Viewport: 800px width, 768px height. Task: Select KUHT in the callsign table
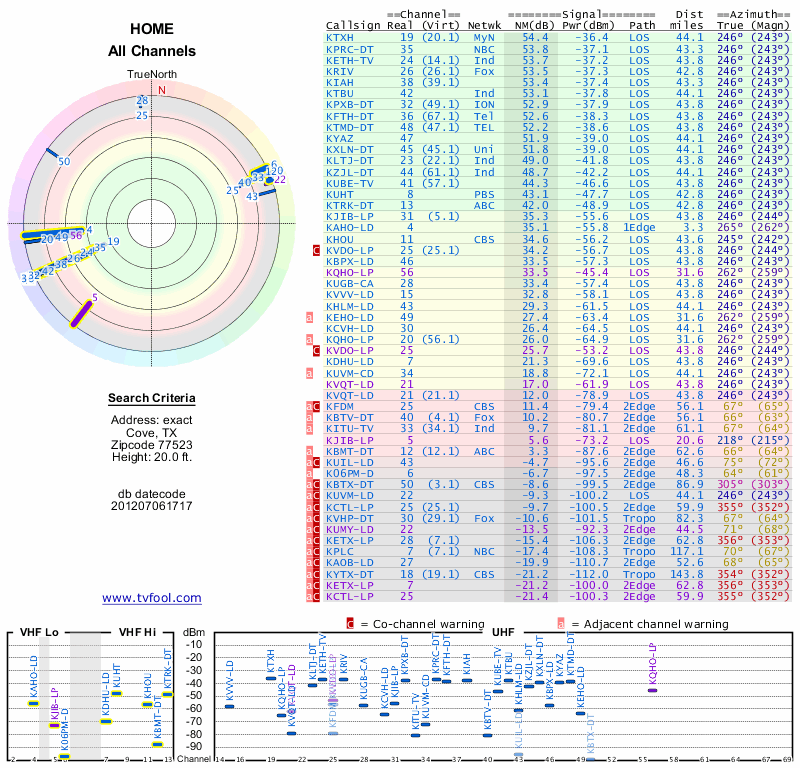pyautogui.click(x=339, y=194)
